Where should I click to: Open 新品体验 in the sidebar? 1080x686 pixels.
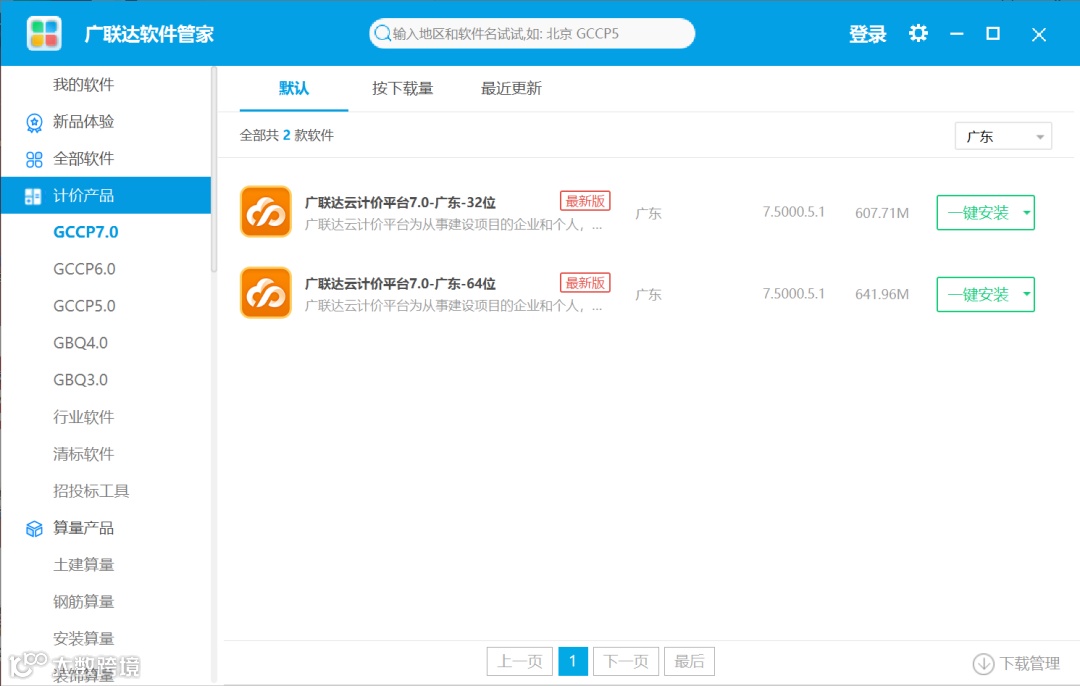83,122
